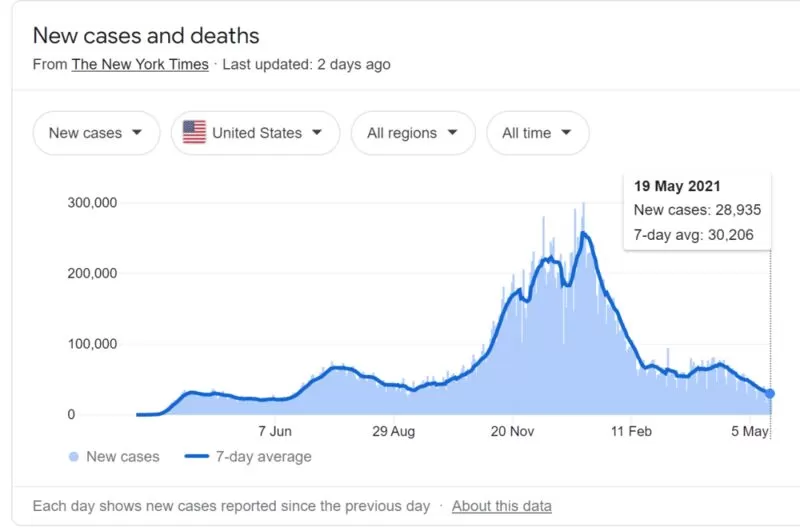800x531 pixels.
Task: Open the All time range dropdown
Action: click(x=538, y=133)
